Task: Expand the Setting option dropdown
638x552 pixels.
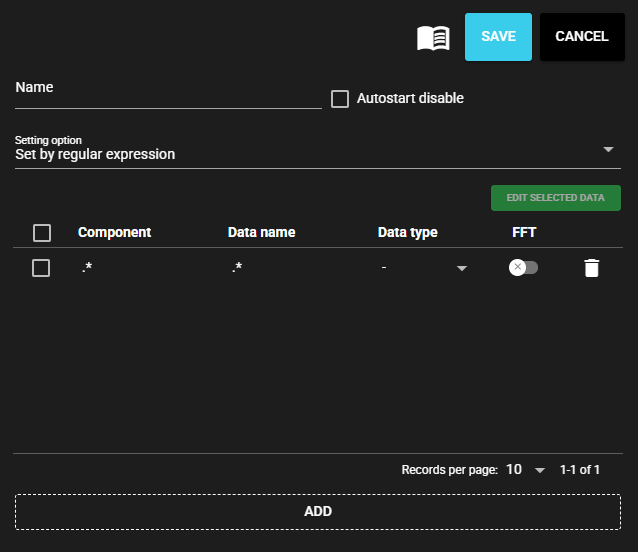Action: pyautogui.click(x=317, y=150)
